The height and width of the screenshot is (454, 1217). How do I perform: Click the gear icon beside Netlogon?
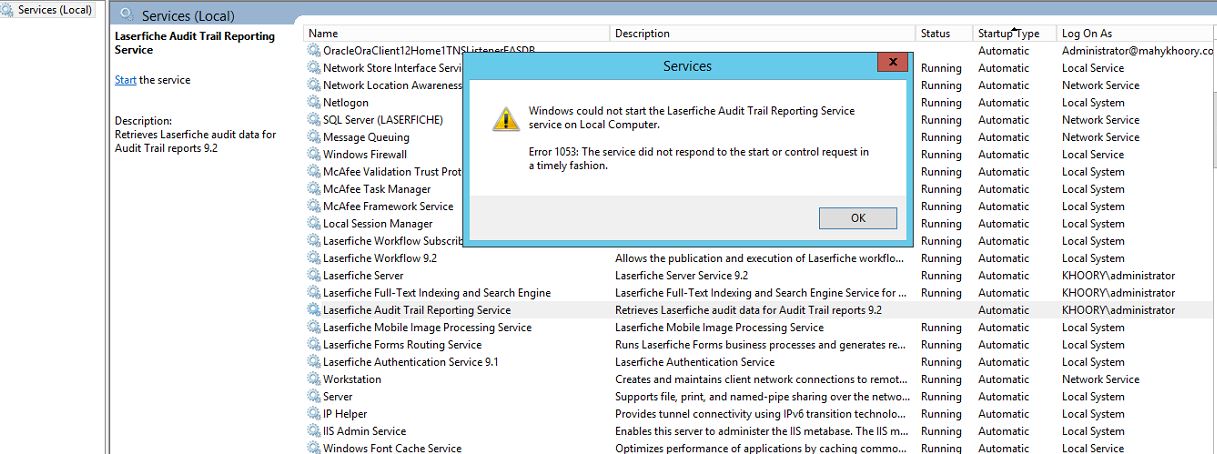click(x=314, y=102)
